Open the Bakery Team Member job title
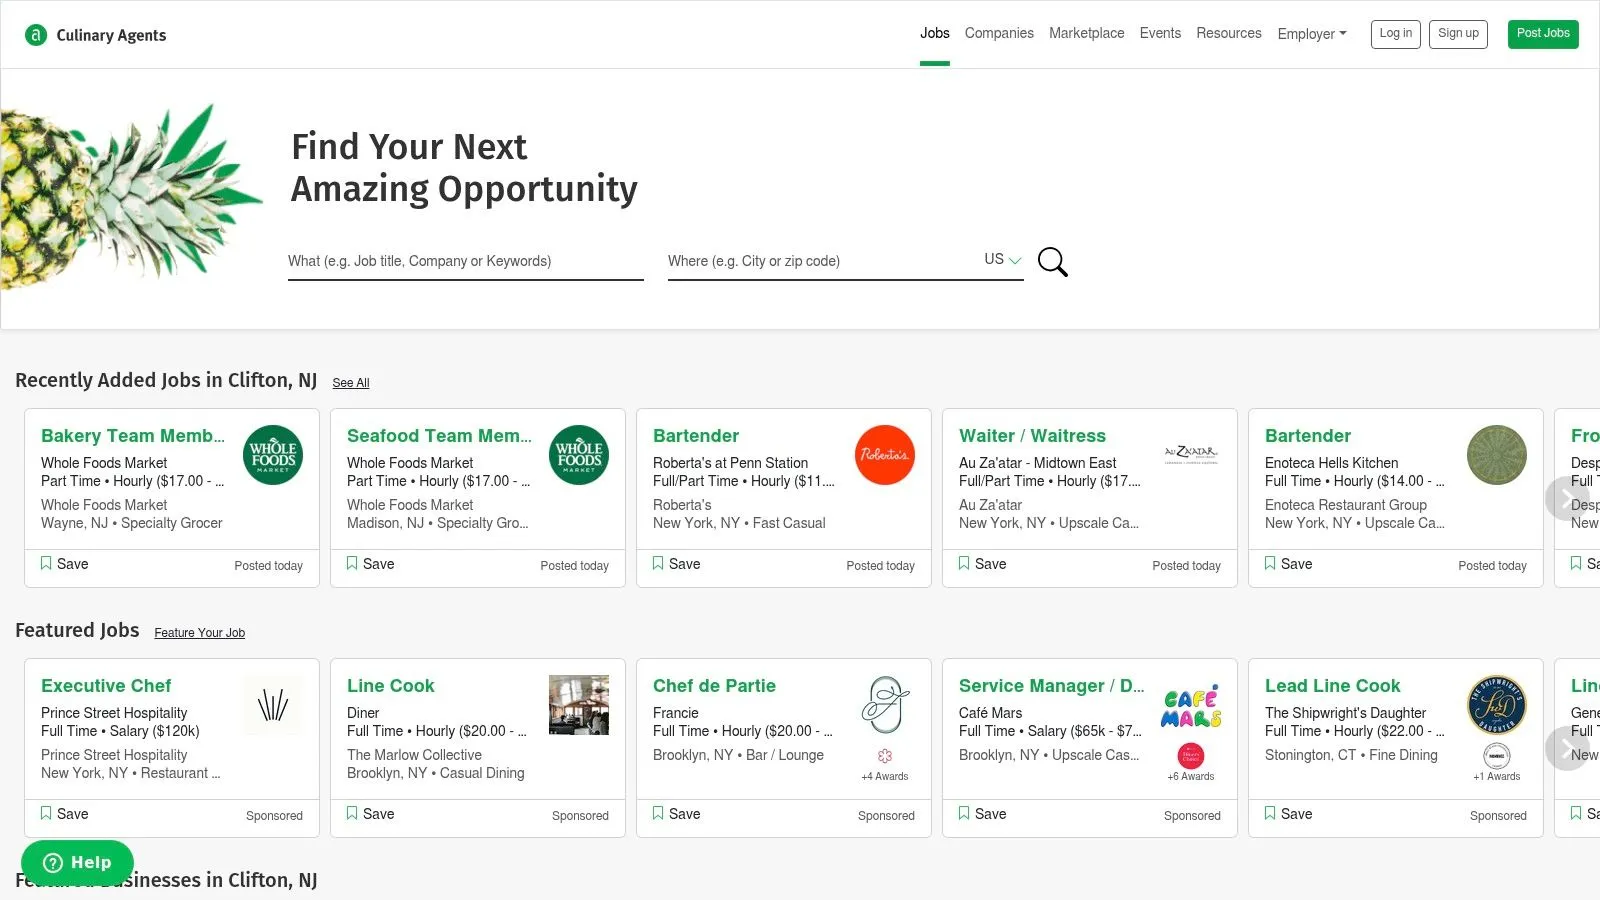Image resolution: width=1600 pixels, height=900 pixels. (x=133, y=436)
